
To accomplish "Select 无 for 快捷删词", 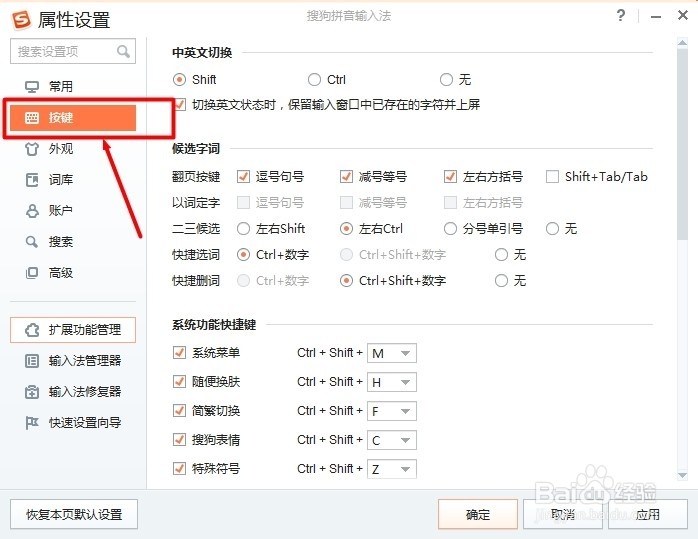I will click(x=501, y=280).
